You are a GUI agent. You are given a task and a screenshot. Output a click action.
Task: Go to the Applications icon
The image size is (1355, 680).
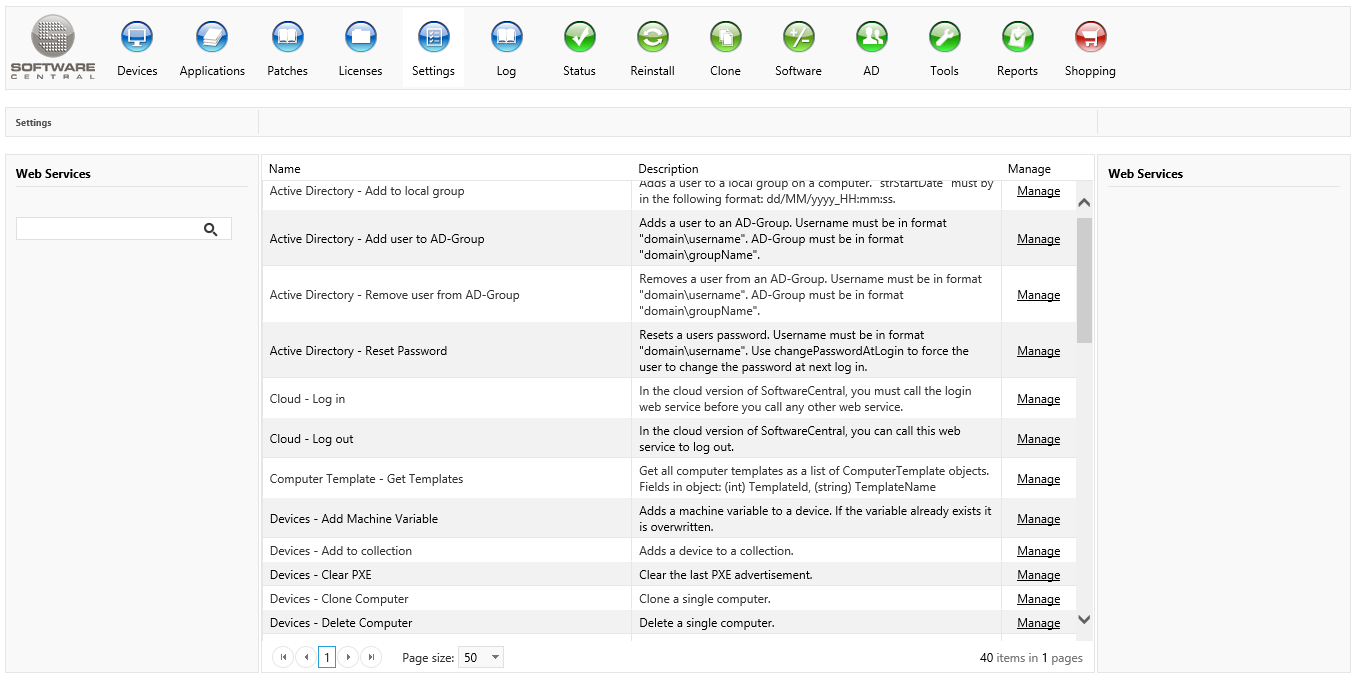212,38
